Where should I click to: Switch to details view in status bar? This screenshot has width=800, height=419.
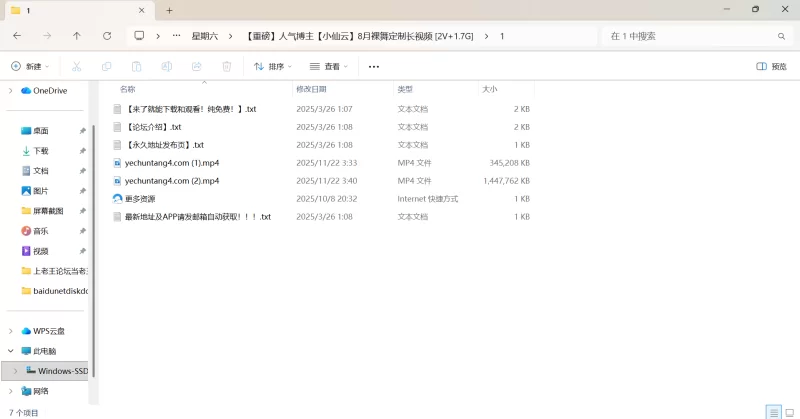[773, 412]
